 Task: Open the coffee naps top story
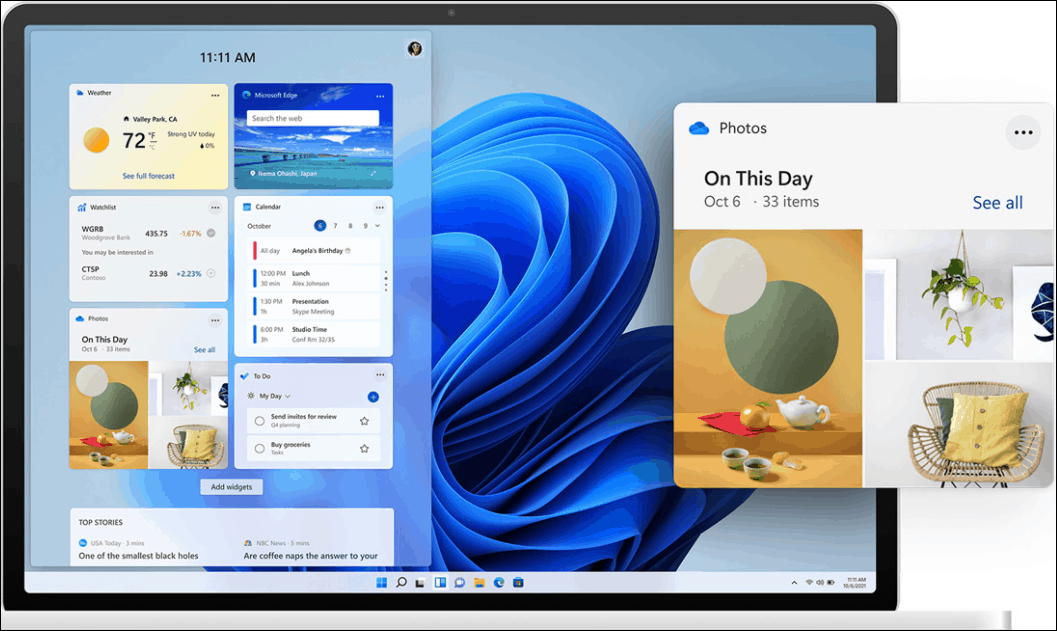311,556
